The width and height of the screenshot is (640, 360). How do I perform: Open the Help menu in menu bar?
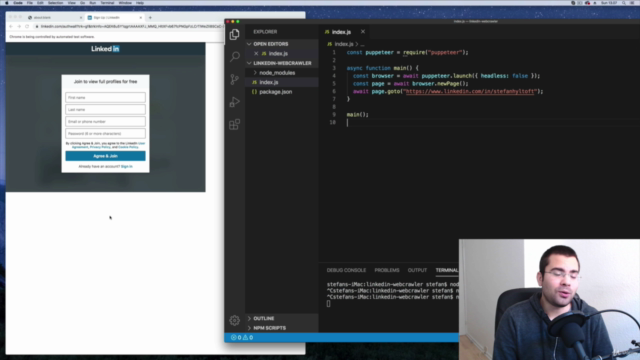click(140, 3)
